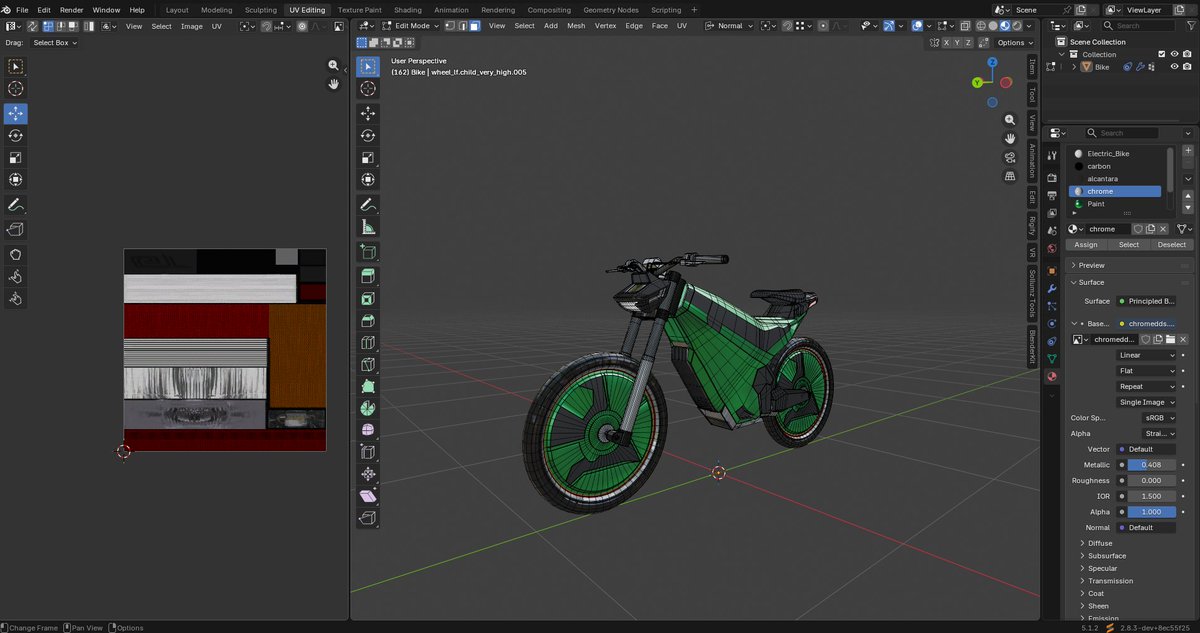This screenshot has height=633, width=1200.
Task: Enable edge select mode in 3D viewport
Action: pos(461,25)
